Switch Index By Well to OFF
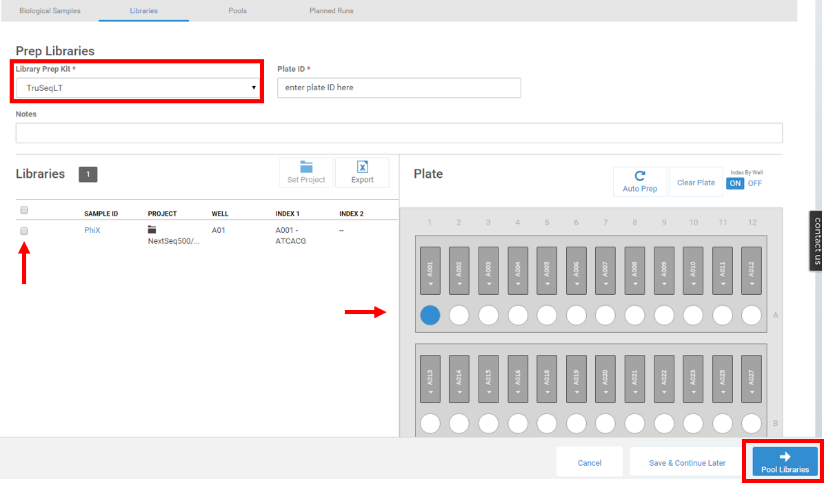Viewport: 824px width, 483px height. click(x=755, y=183)
